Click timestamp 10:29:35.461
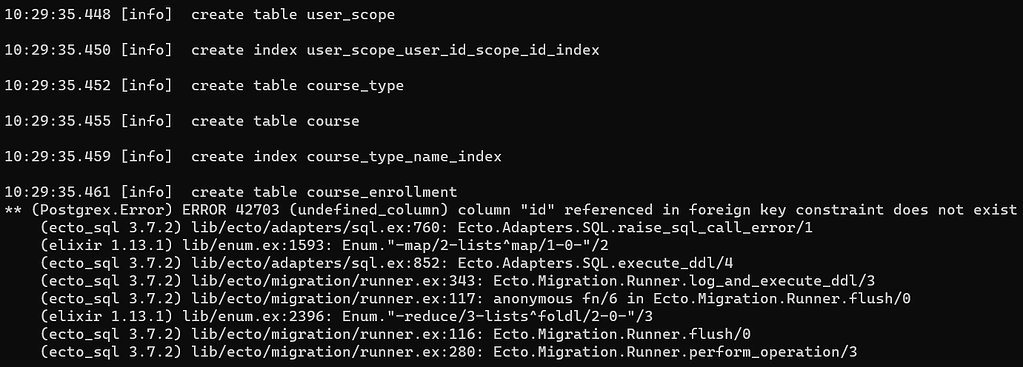 coord(59,192)
